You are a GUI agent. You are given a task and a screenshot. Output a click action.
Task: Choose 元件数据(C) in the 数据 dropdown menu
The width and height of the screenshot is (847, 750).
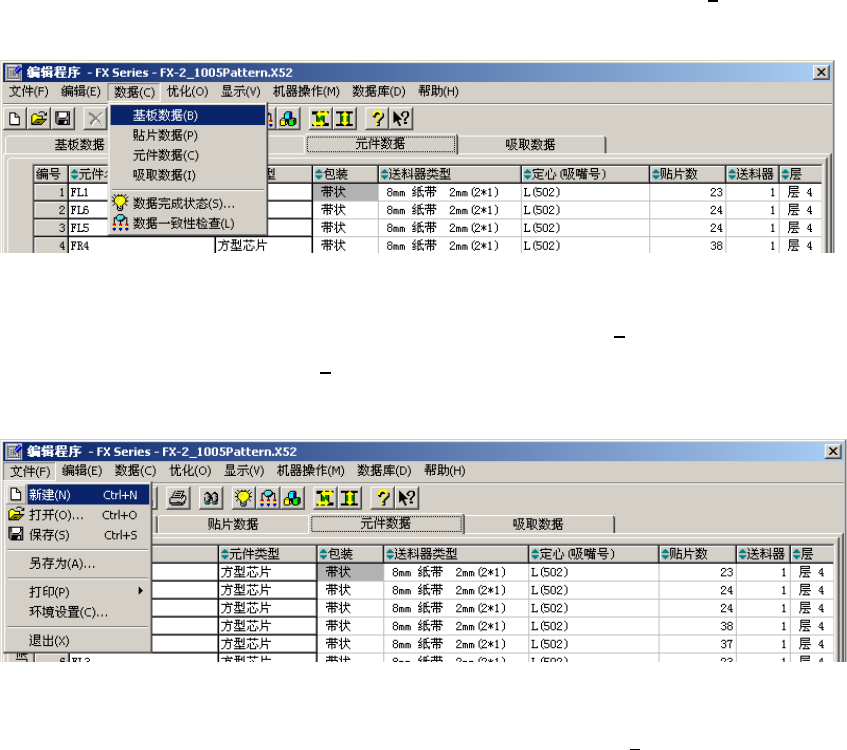(x=187, y=155)
